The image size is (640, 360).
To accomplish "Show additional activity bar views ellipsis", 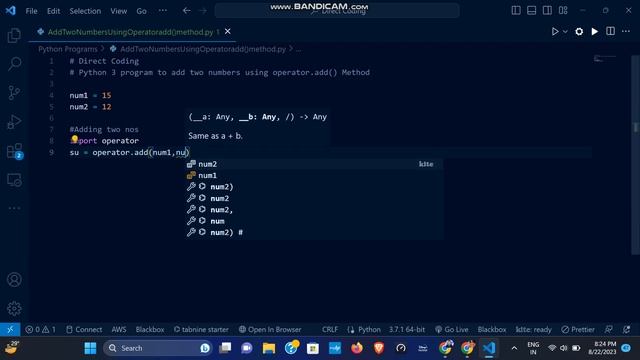I will point(14,208).
